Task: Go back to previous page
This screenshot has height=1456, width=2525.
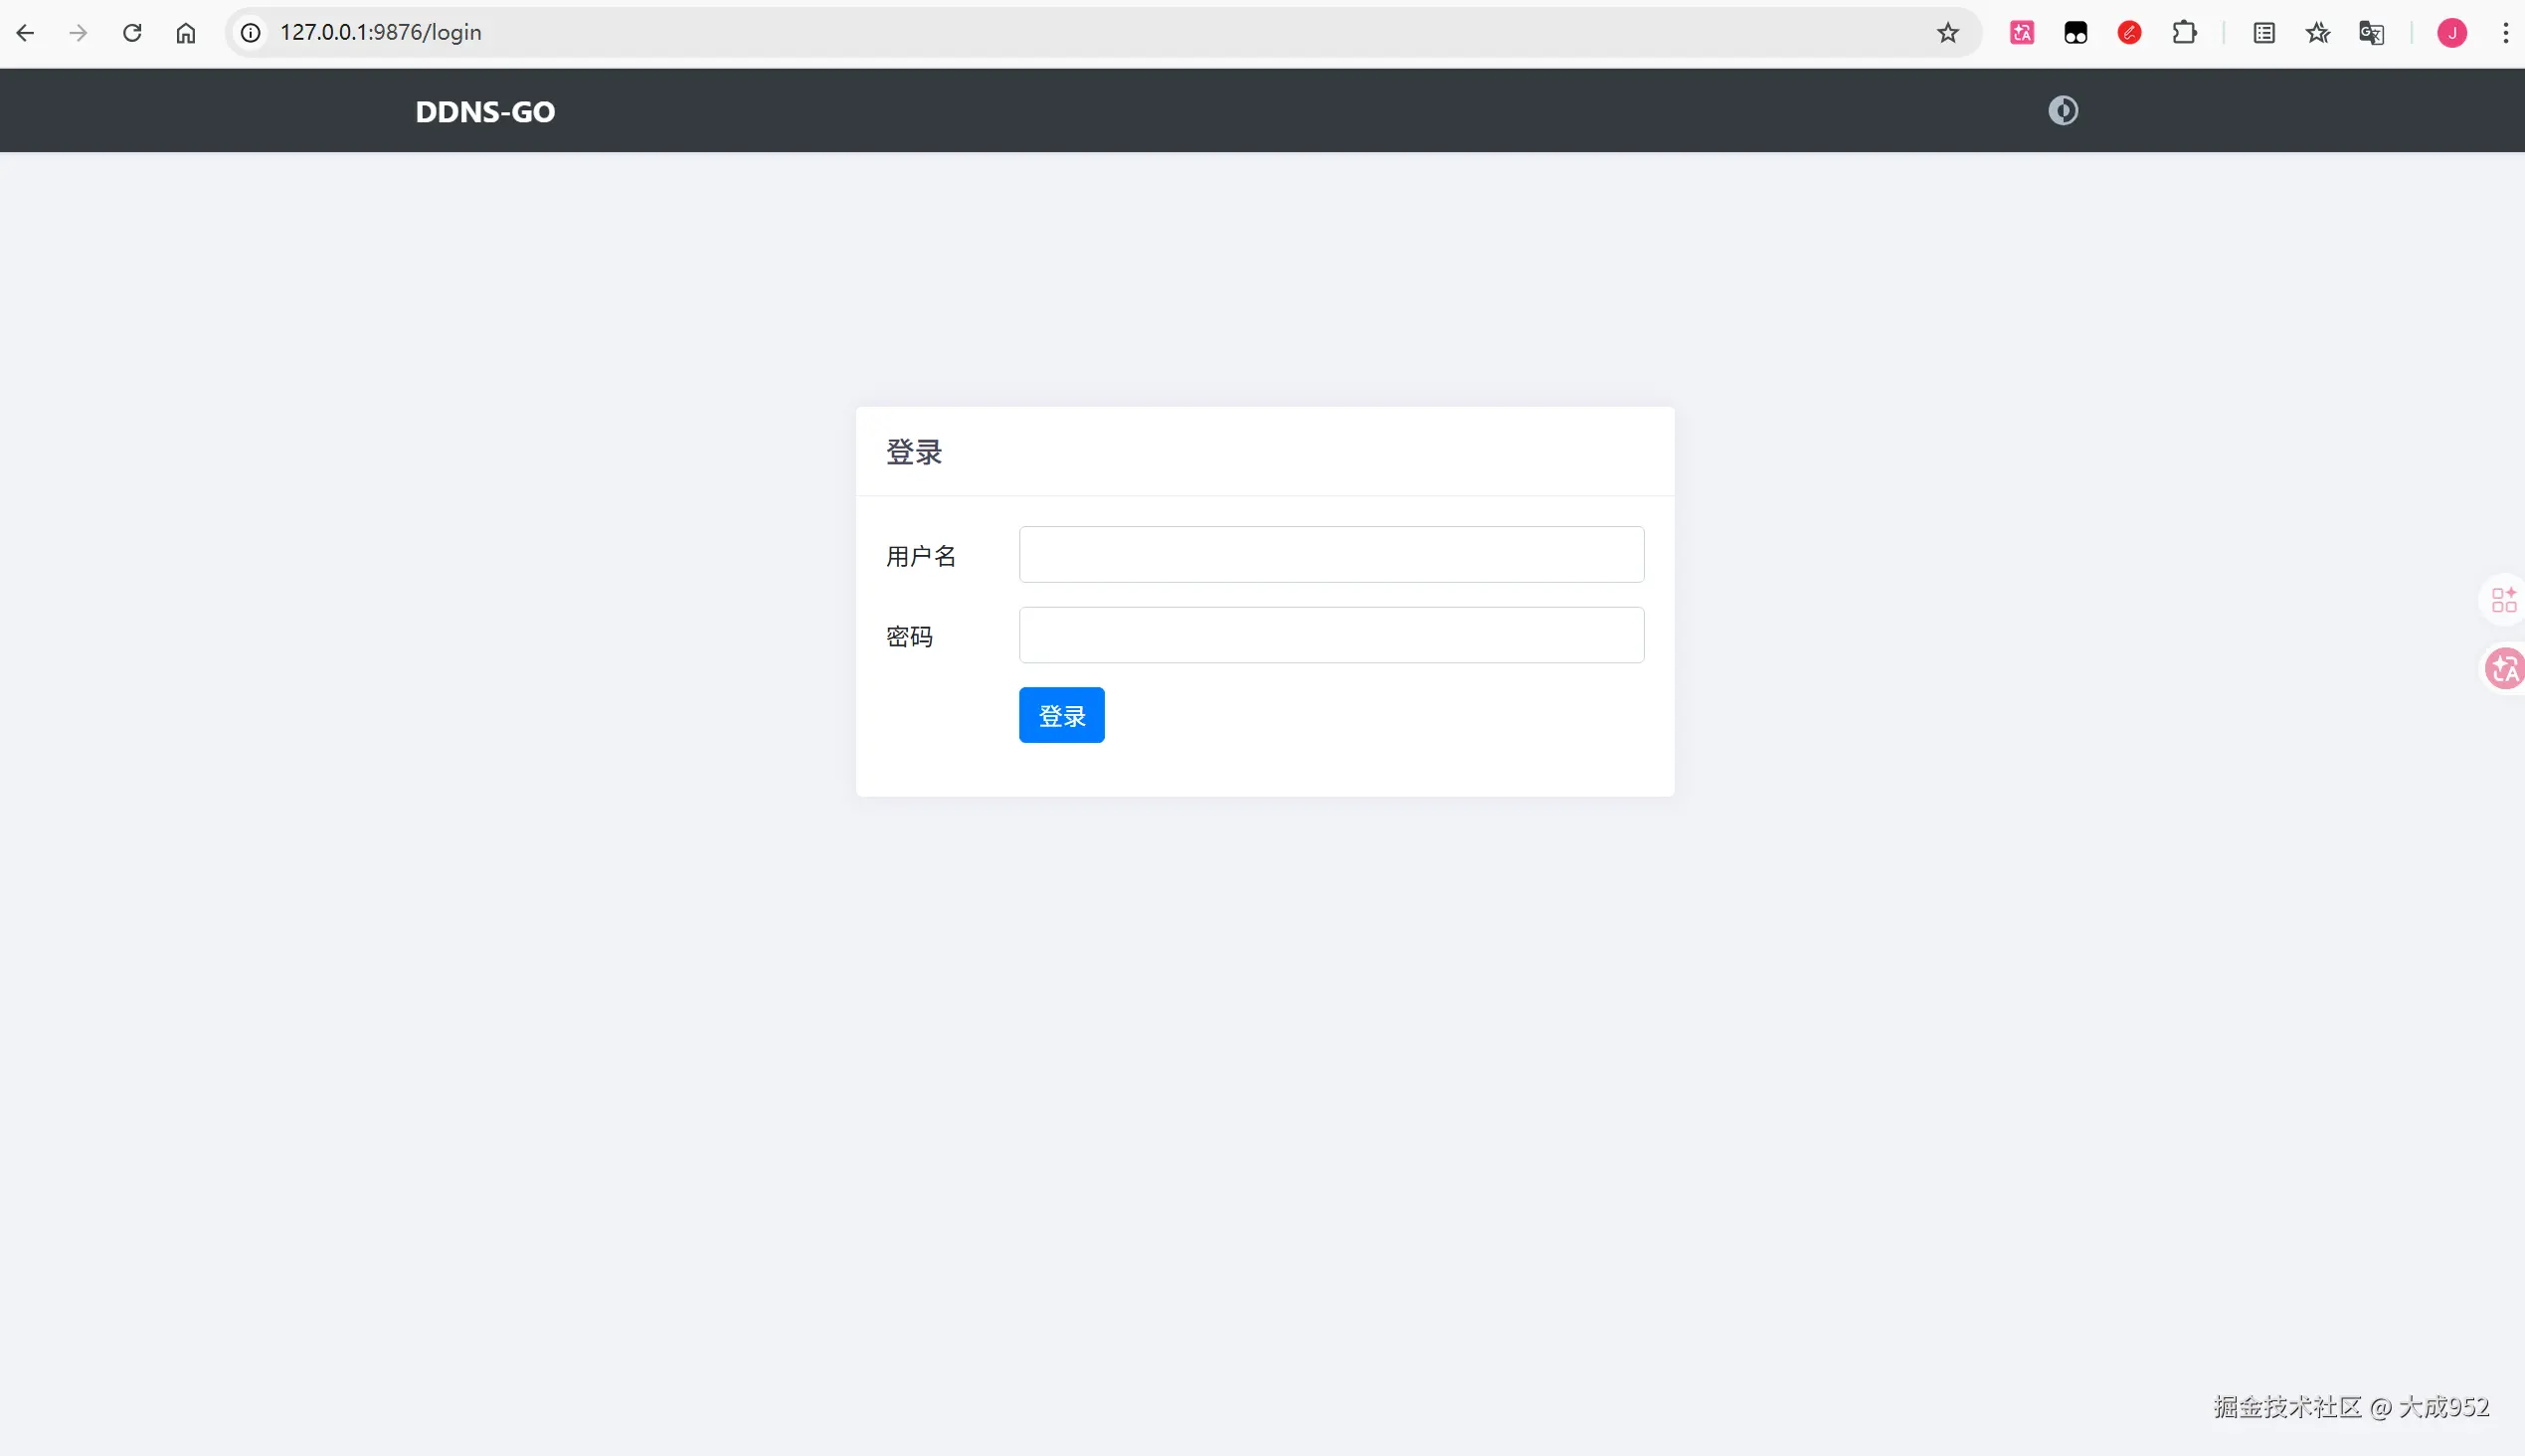Action: click(25, 33)
